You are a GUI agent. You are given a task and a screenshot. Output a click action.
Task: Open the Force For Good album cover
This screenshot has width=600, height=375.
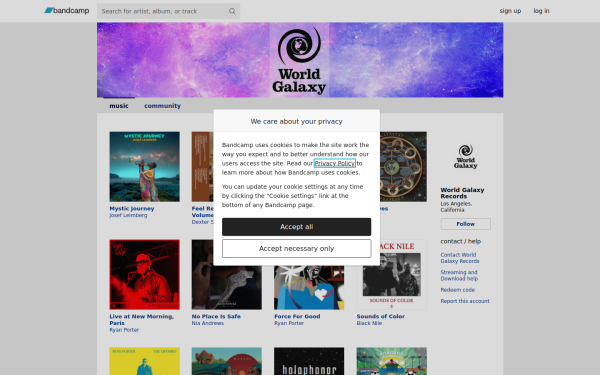click(309, 288)
